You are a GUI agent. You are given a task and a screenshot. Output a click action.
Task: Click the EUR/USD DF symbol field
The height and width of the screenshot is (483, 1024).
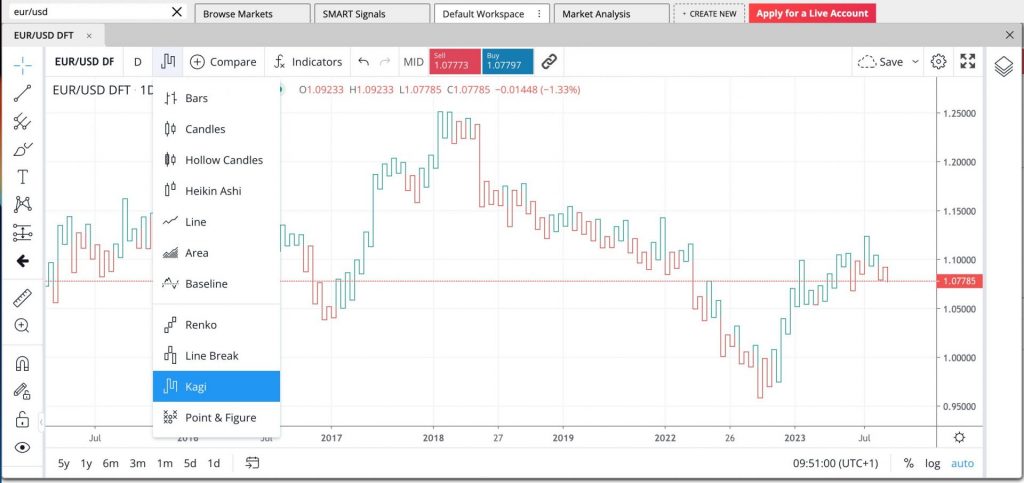click(x=84, y=62)
